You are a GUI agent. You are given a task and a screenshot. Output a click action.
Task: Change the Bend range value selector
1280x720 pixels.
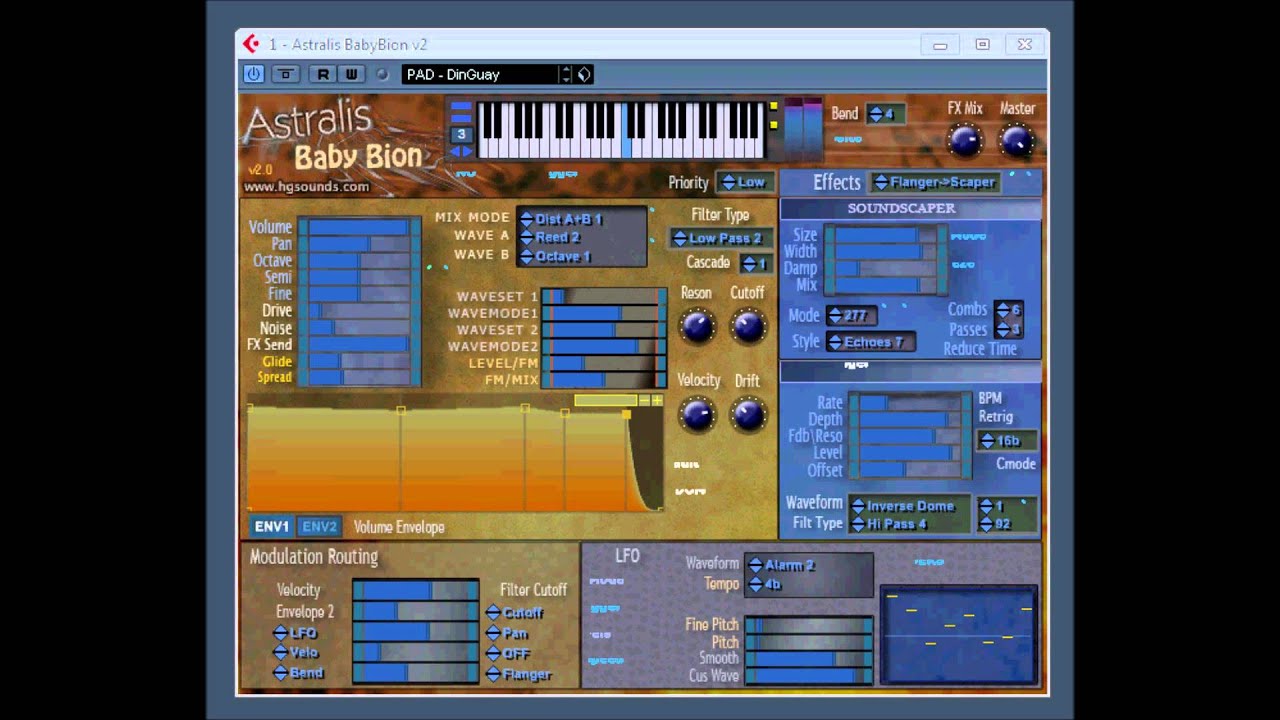point(885,114)
